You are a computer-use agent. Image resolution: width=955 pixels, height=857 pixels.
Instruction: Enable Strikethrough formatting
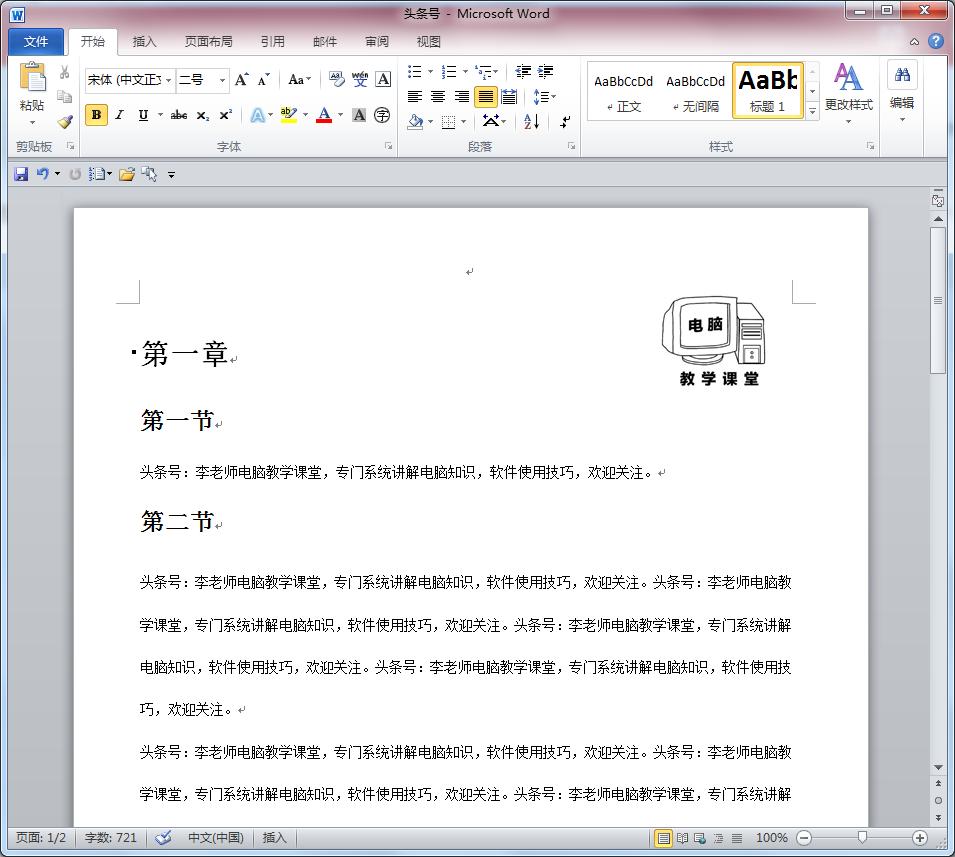[180, 114]
